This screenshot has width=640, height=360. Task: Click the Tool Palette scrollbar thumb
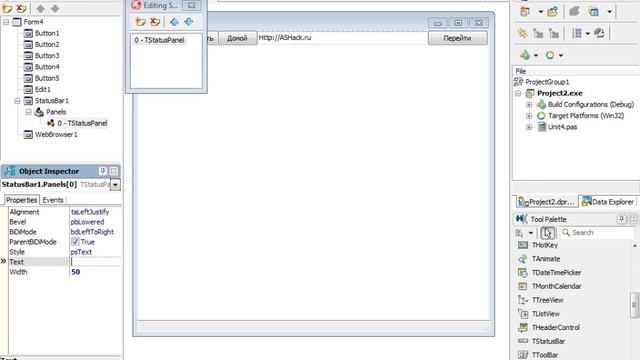(634, 305)
